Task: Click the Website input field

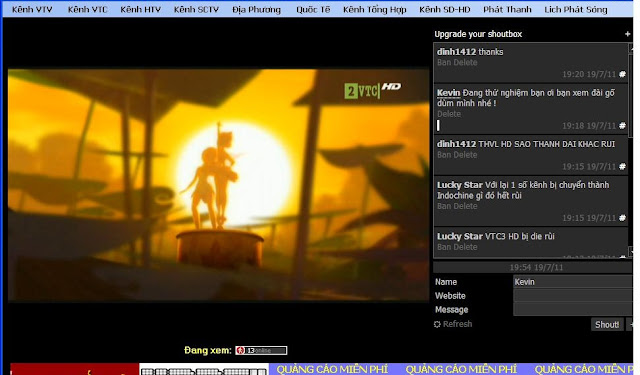Action: pos(572,295)
